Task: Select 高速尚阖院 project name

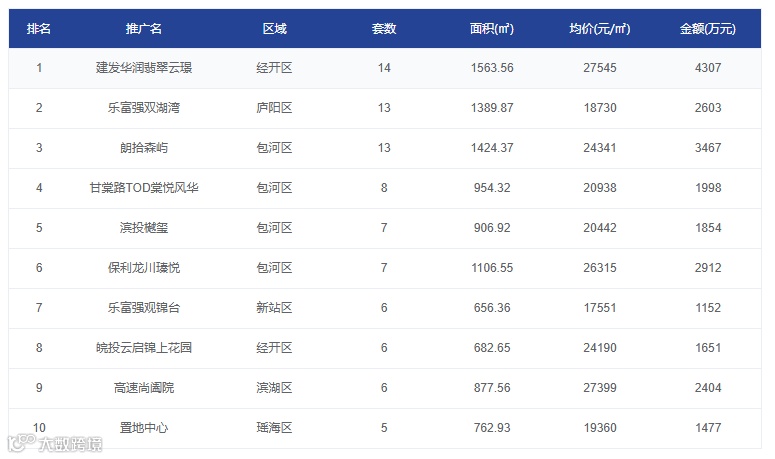Action: pyautogui.click(x=144, y=388)
